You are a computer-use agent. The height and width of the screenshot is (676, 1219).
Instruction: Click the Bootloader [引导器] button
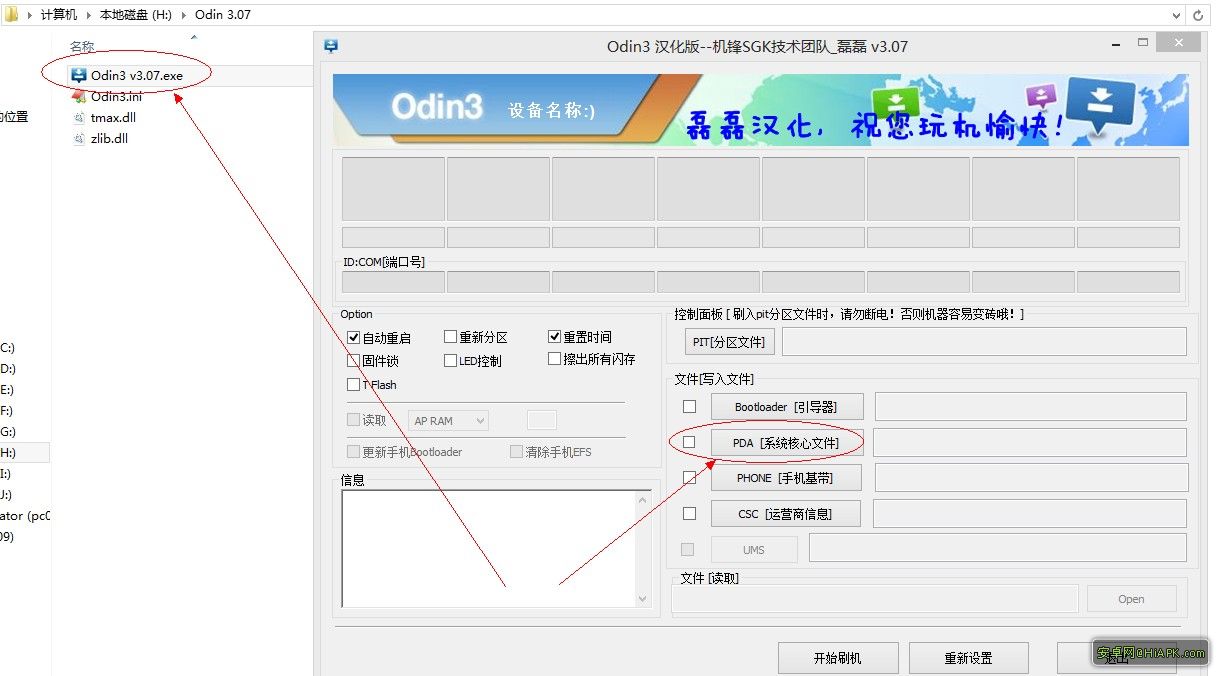point(785,407)
